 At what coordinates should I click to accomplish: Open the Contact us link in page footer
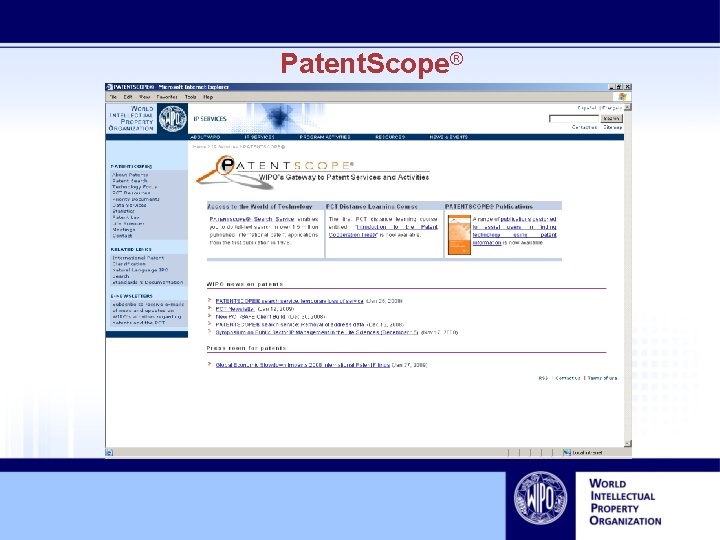pos(568,378)
